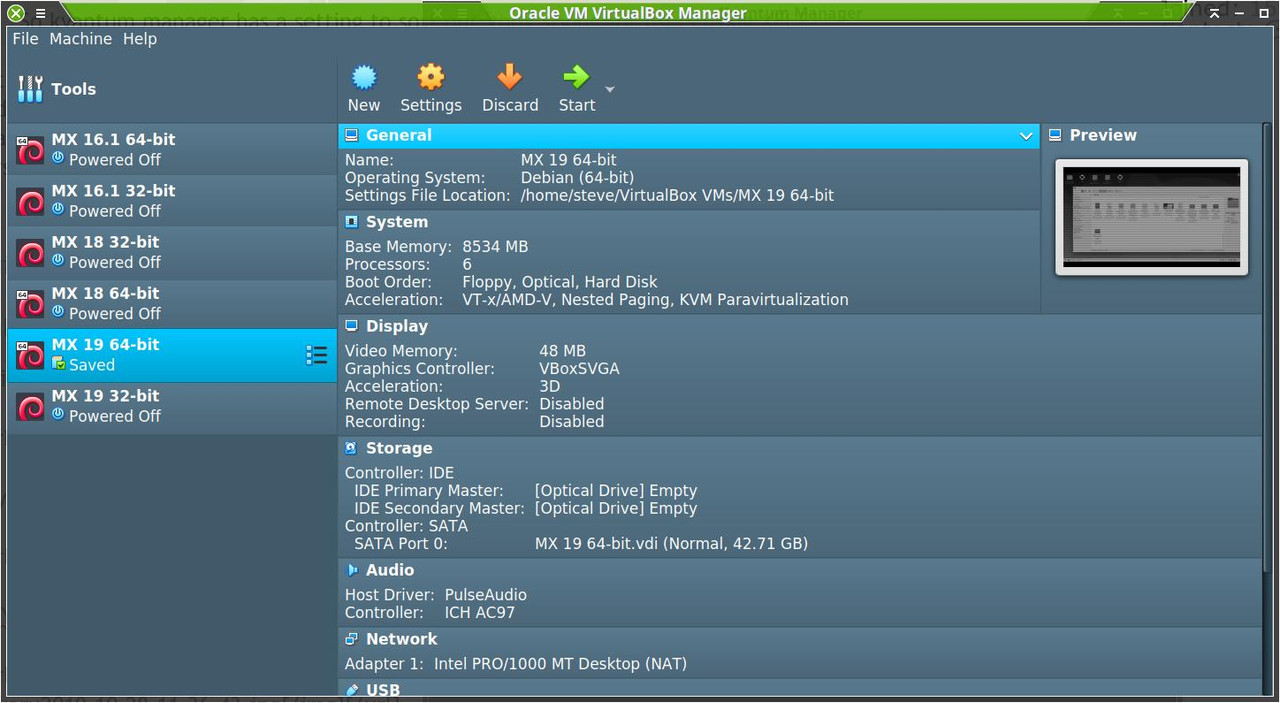
Task: Click power-off status icon of MX 19 32-bit
Action: [x=58, y=415]
